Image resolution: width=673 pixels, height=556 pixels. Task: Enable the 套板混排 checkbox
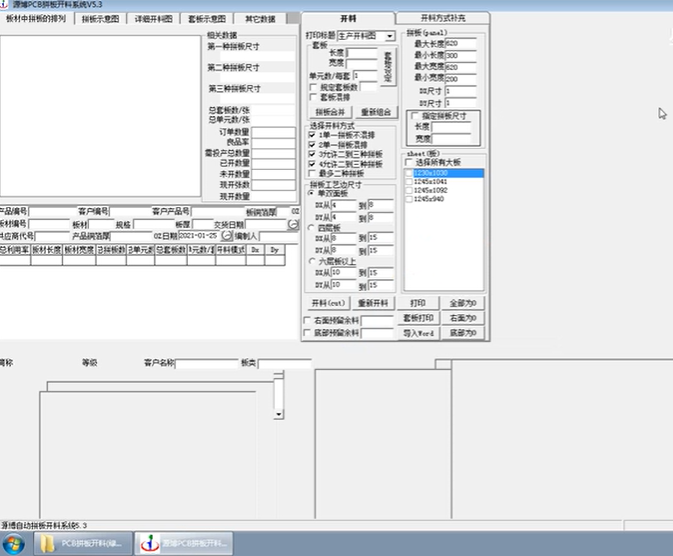pyautogui.click(x=313, y=98)
